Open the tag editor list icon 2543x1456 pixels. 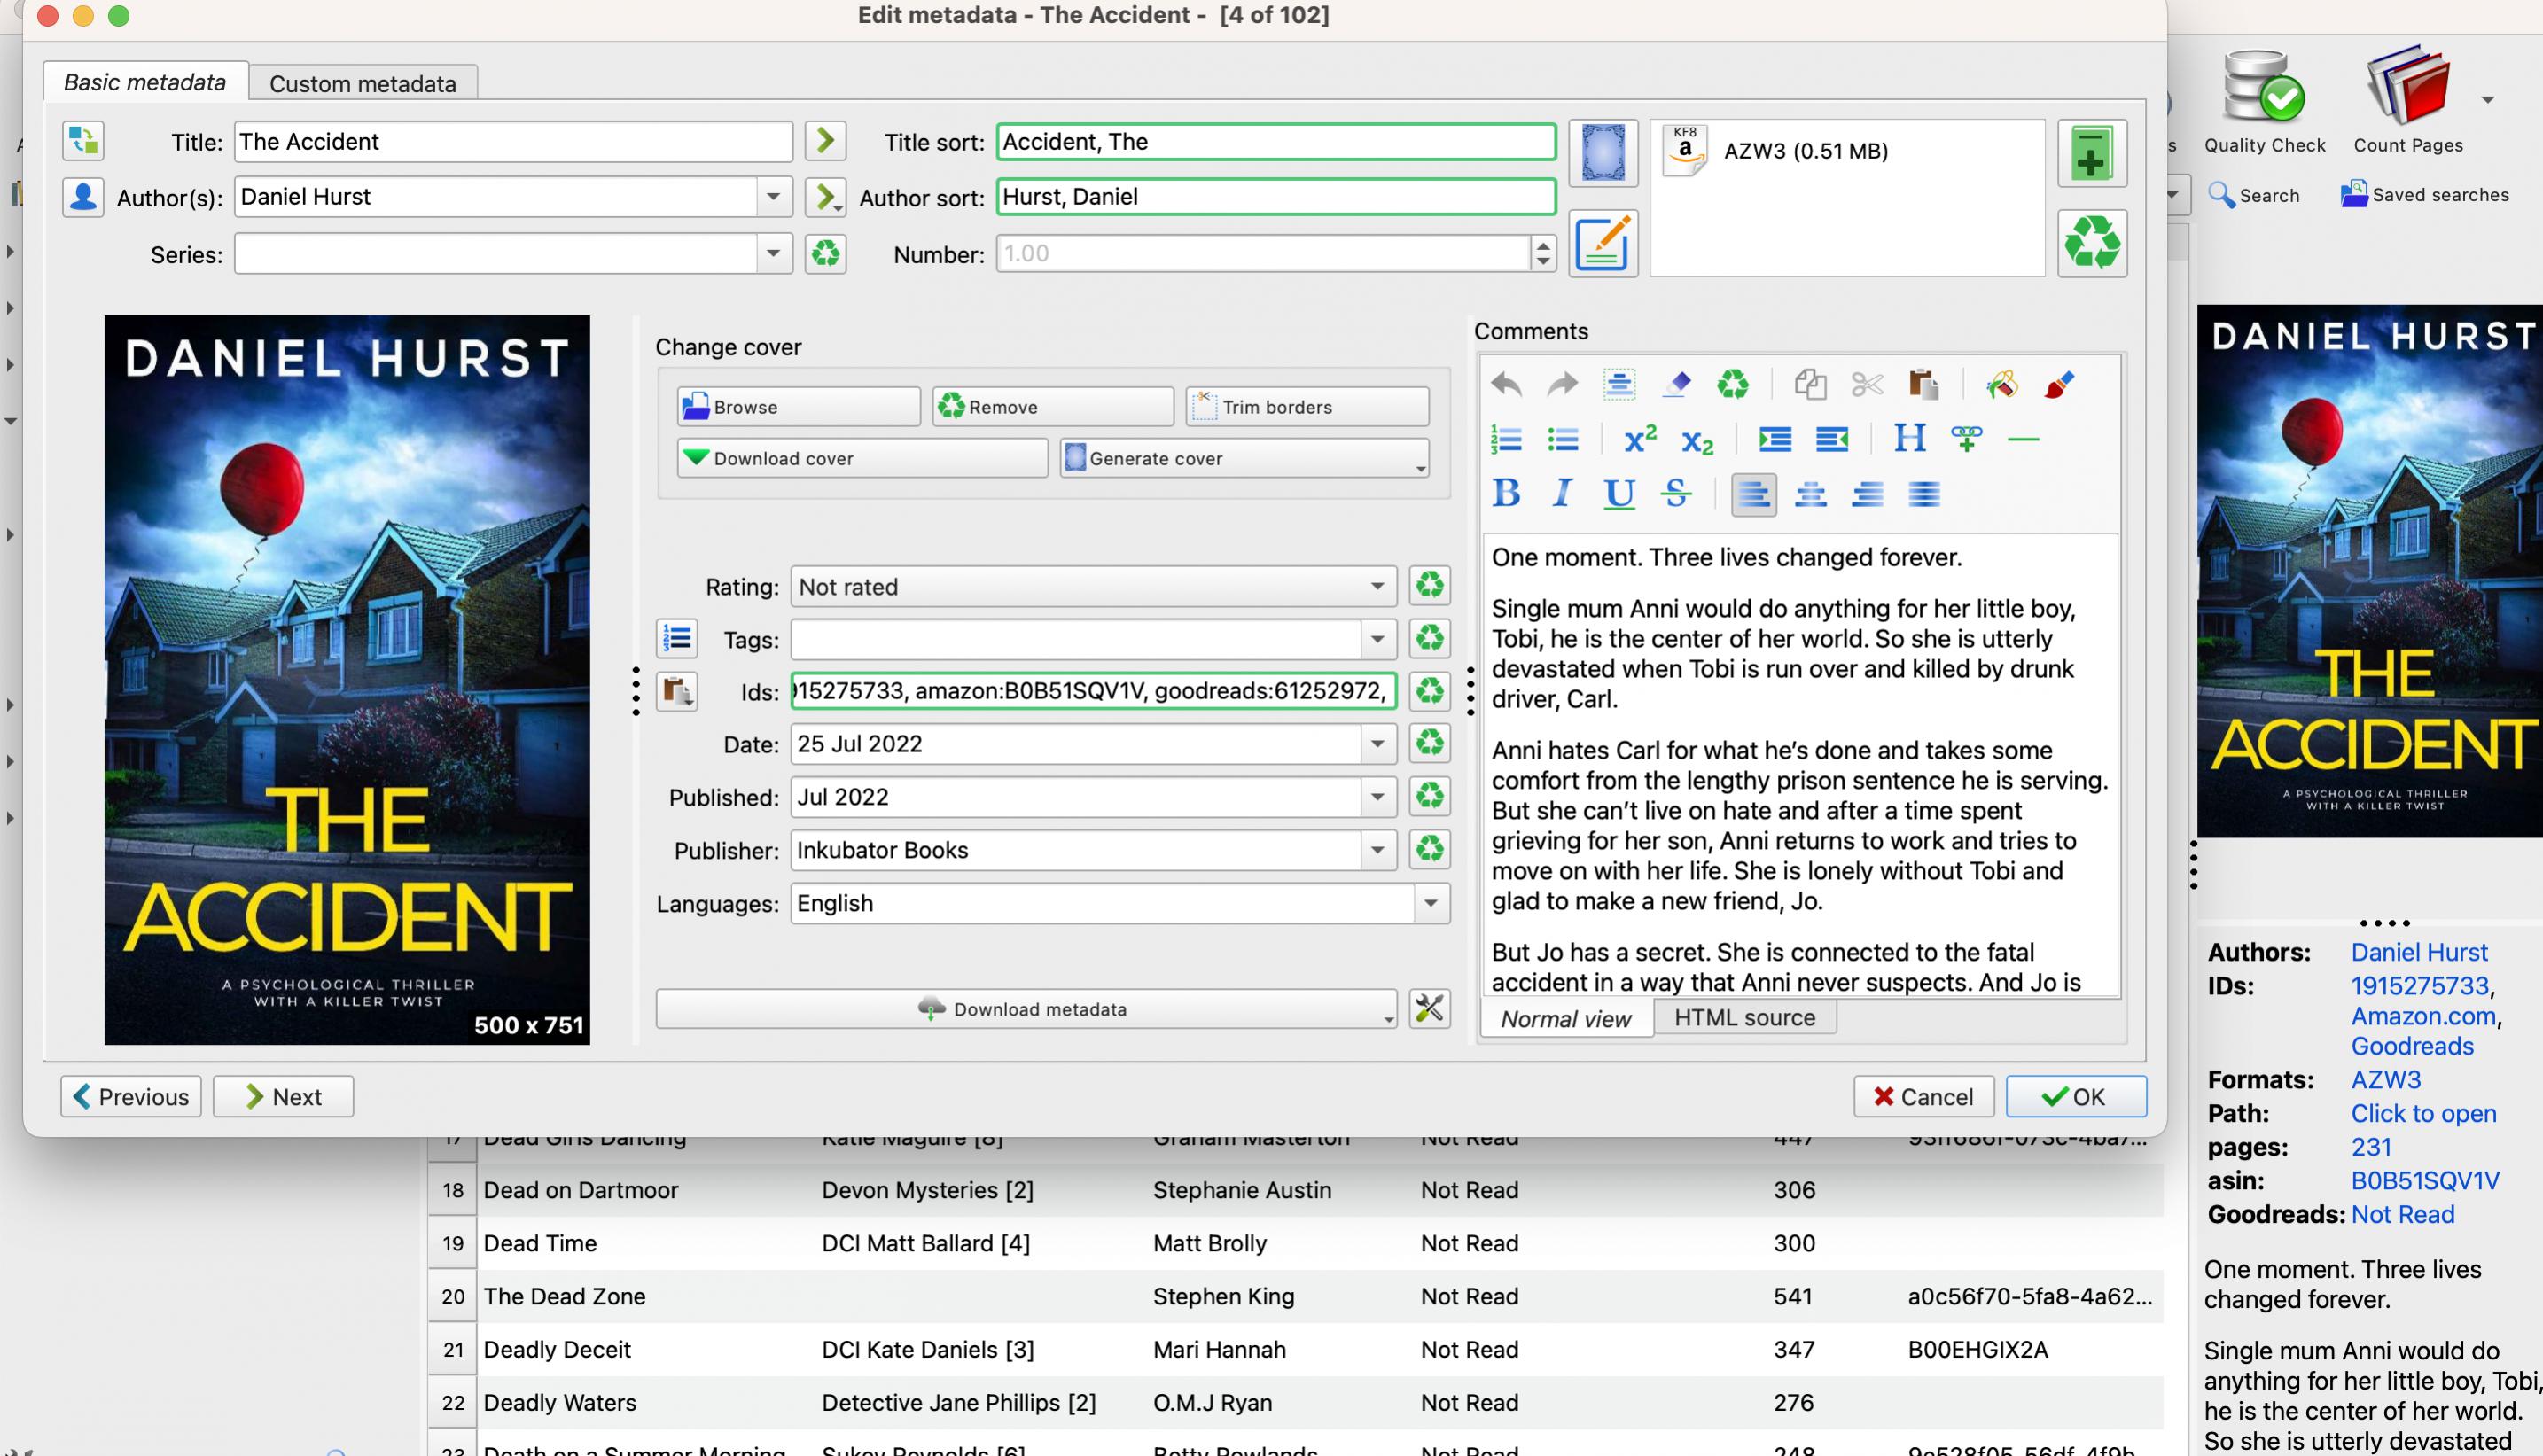tap(677, 638)
